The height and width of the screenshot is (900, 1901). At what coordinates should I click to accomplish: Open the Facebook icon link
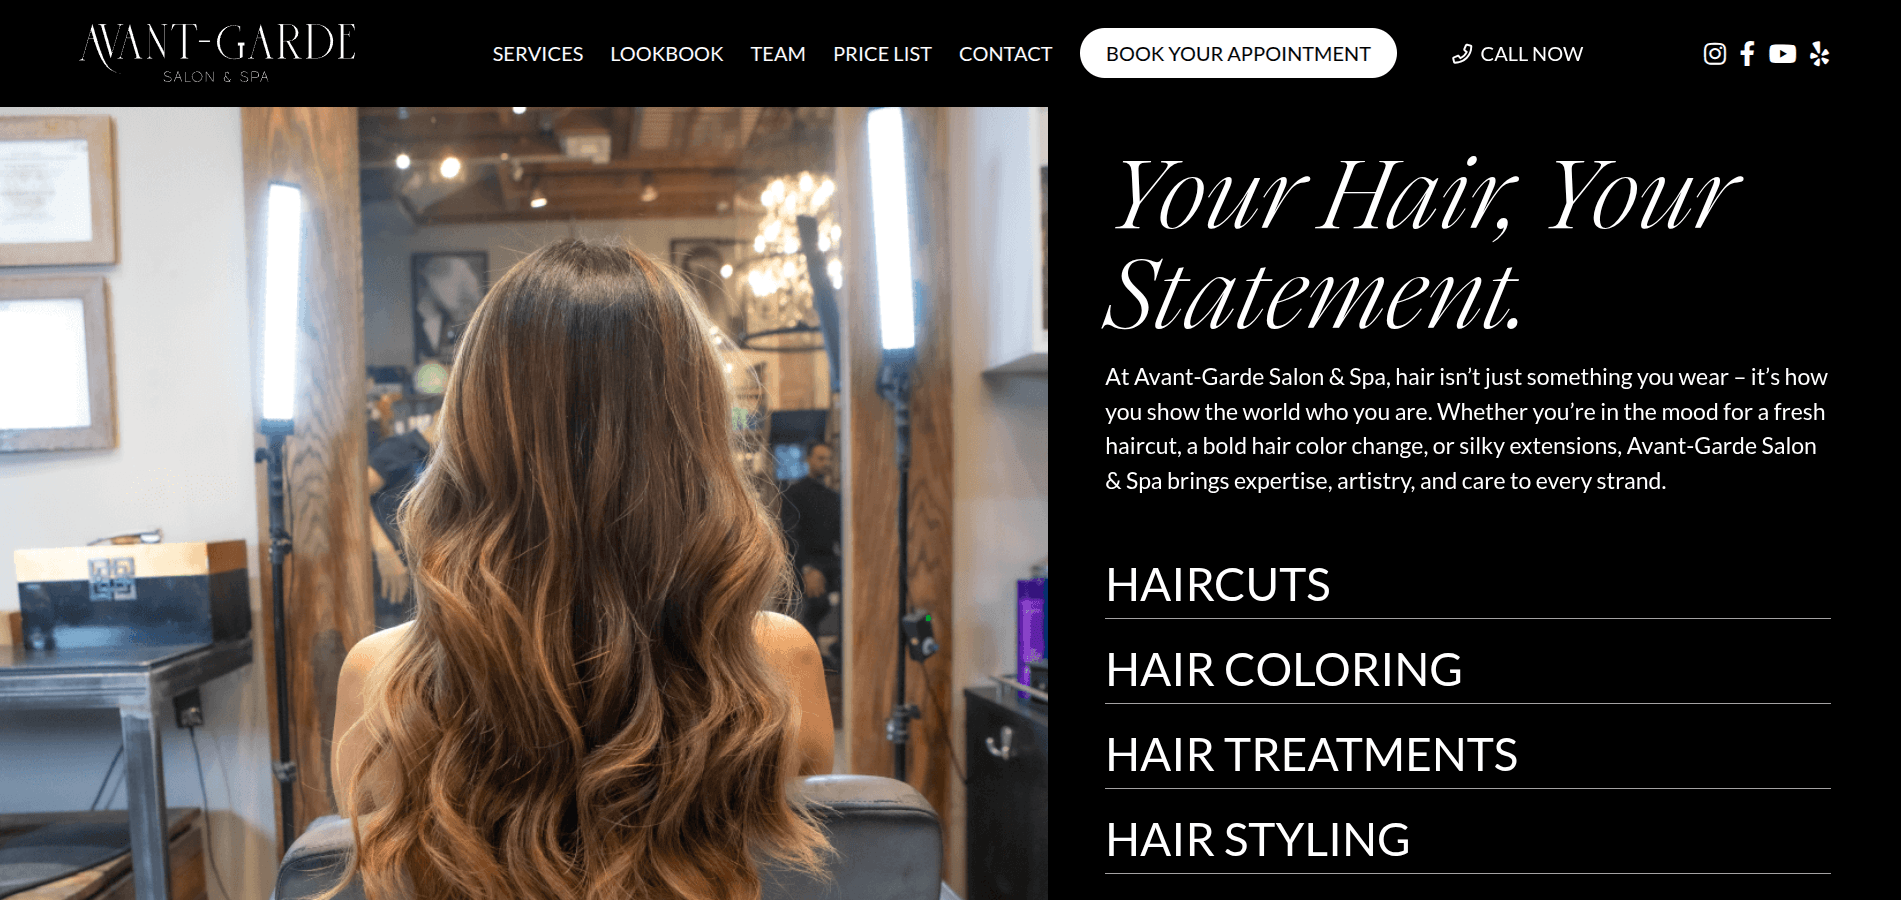[x=1747, y=54]
